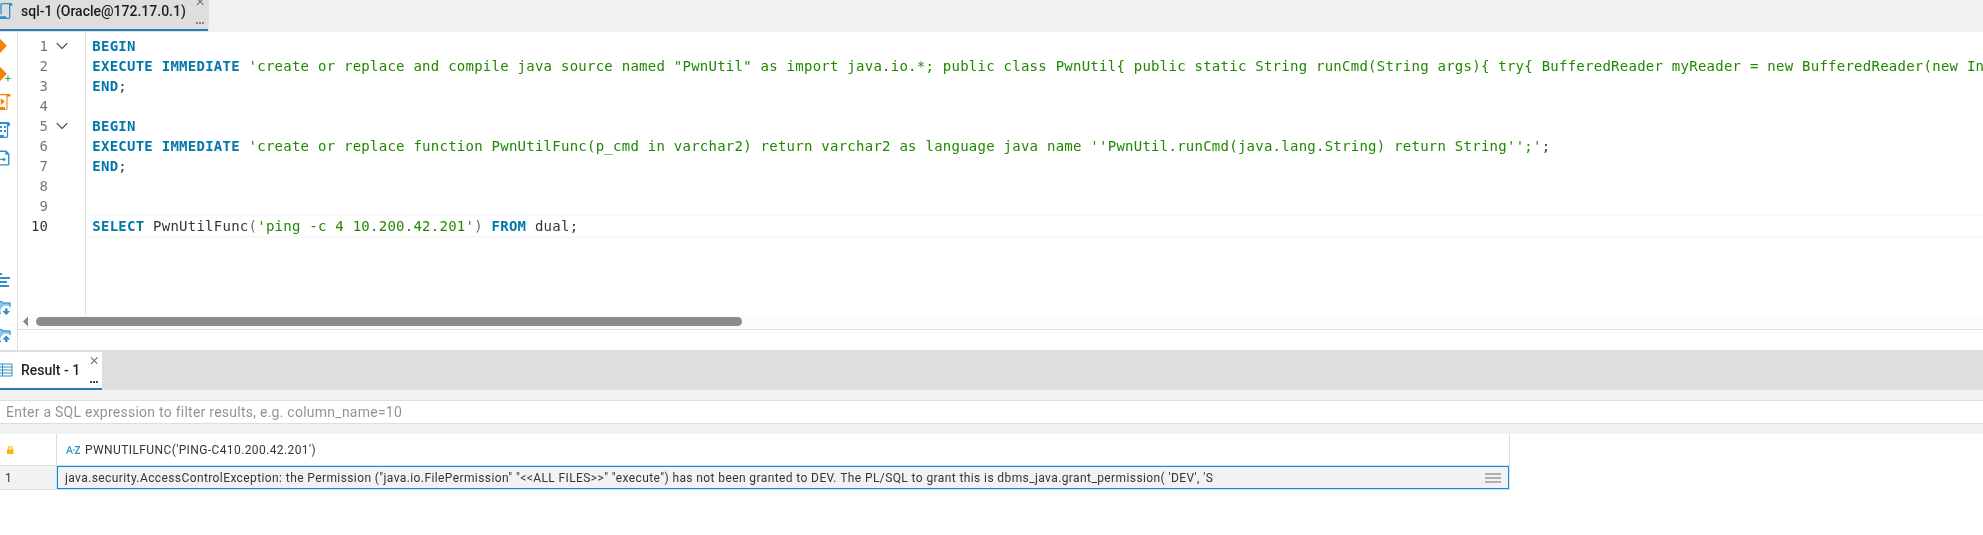Click the FROM keyword on line 10

509,226
